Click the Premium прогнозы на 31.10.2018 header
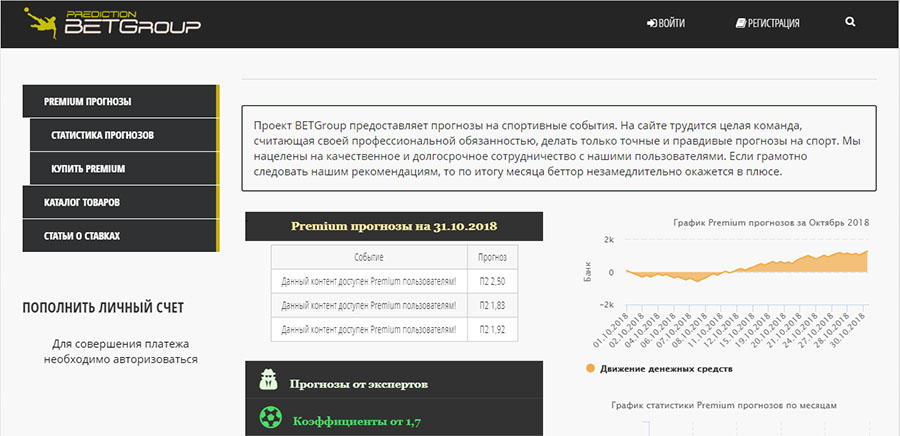The height and width of the screenshot is (436, 900). (394, 226)
